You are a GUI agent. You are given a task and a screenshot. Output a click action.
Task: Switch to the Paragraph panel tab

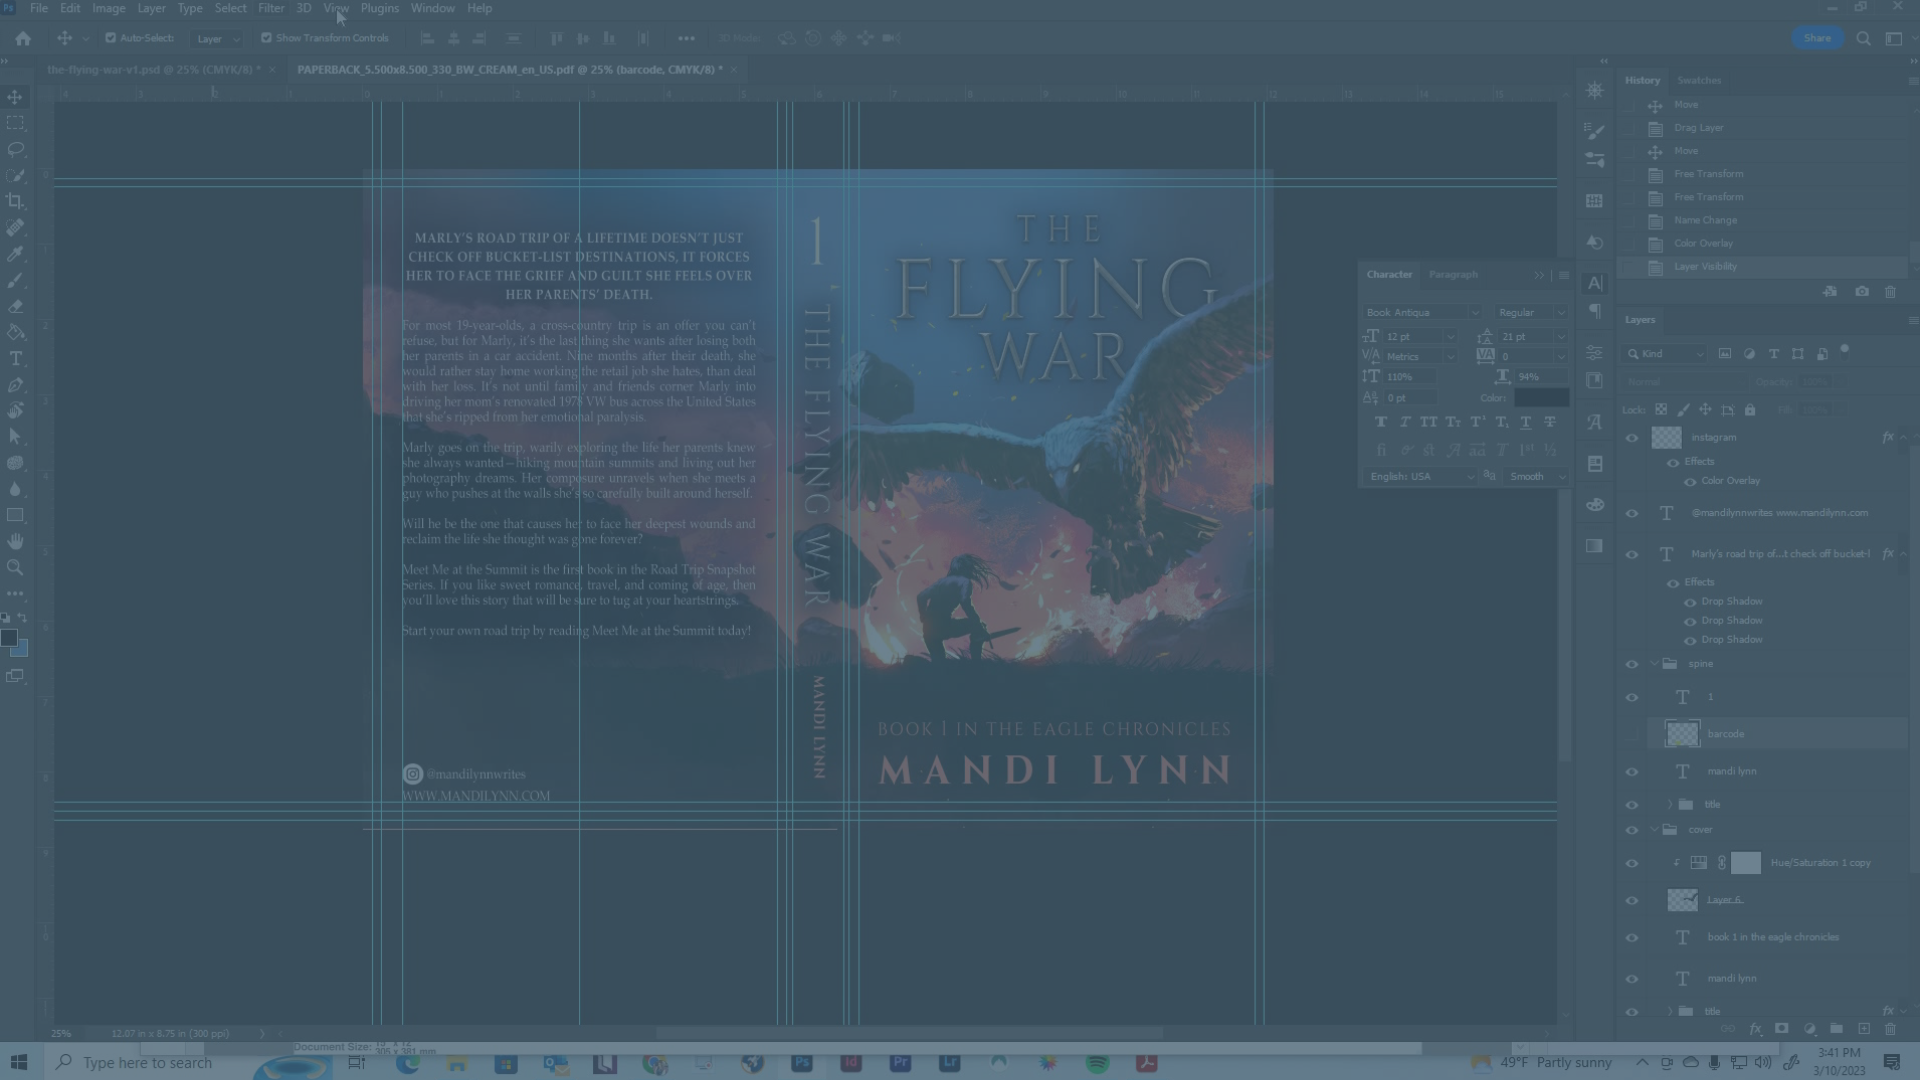[x=1453, y=274]
